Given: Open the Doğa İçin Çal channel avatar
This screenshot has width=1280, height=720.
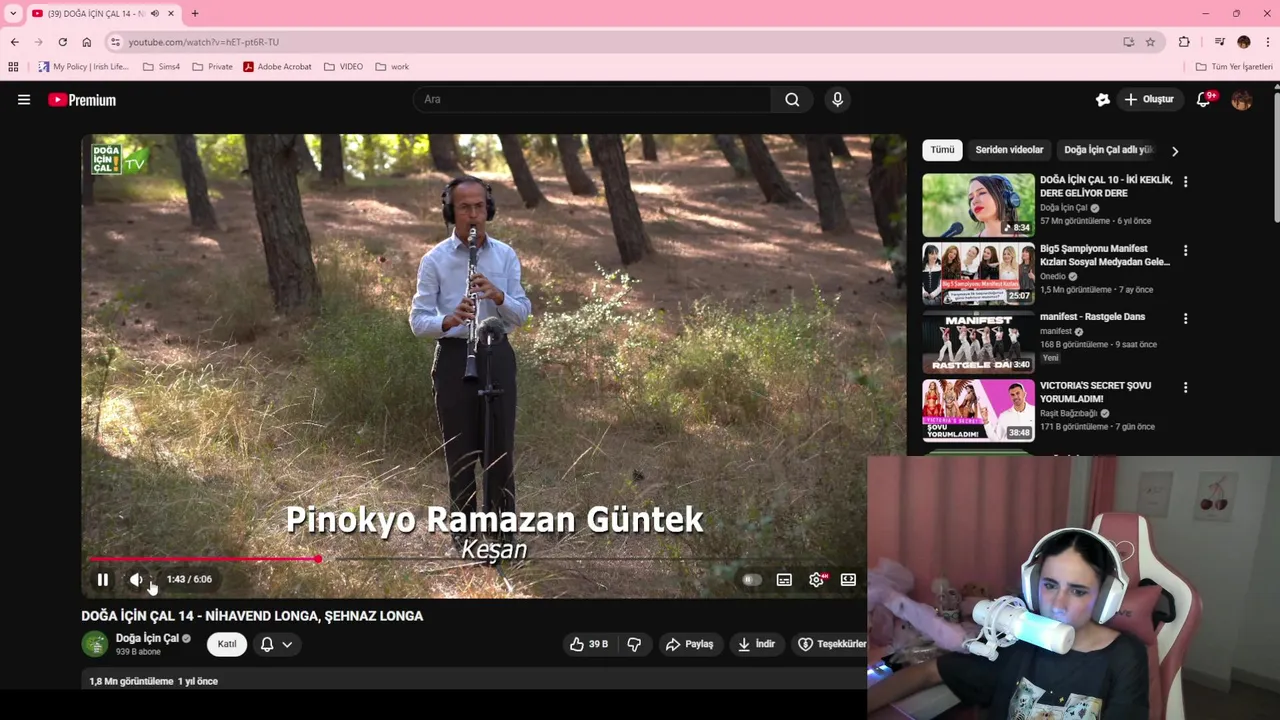Looking at the screenshot, I should (95, 644).
